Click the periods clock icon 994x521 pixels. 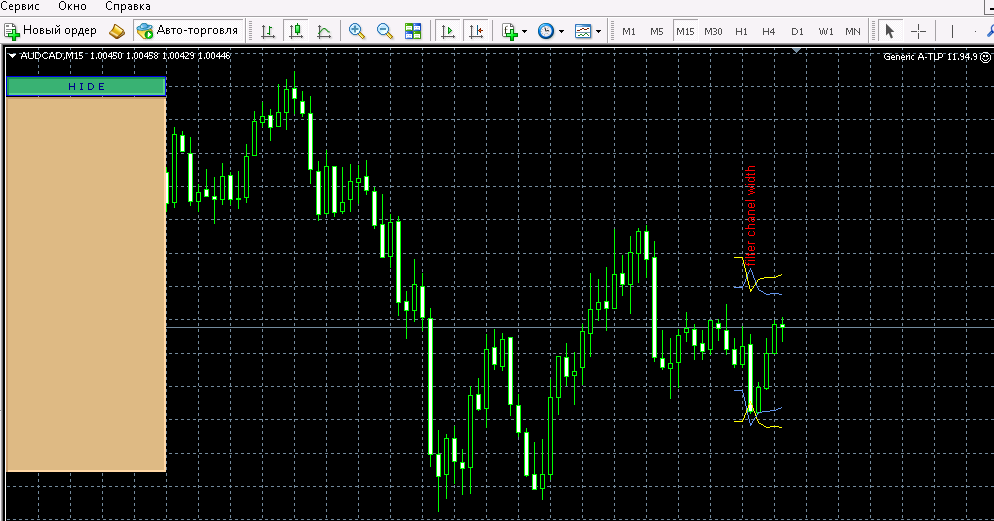coord(546,30)
